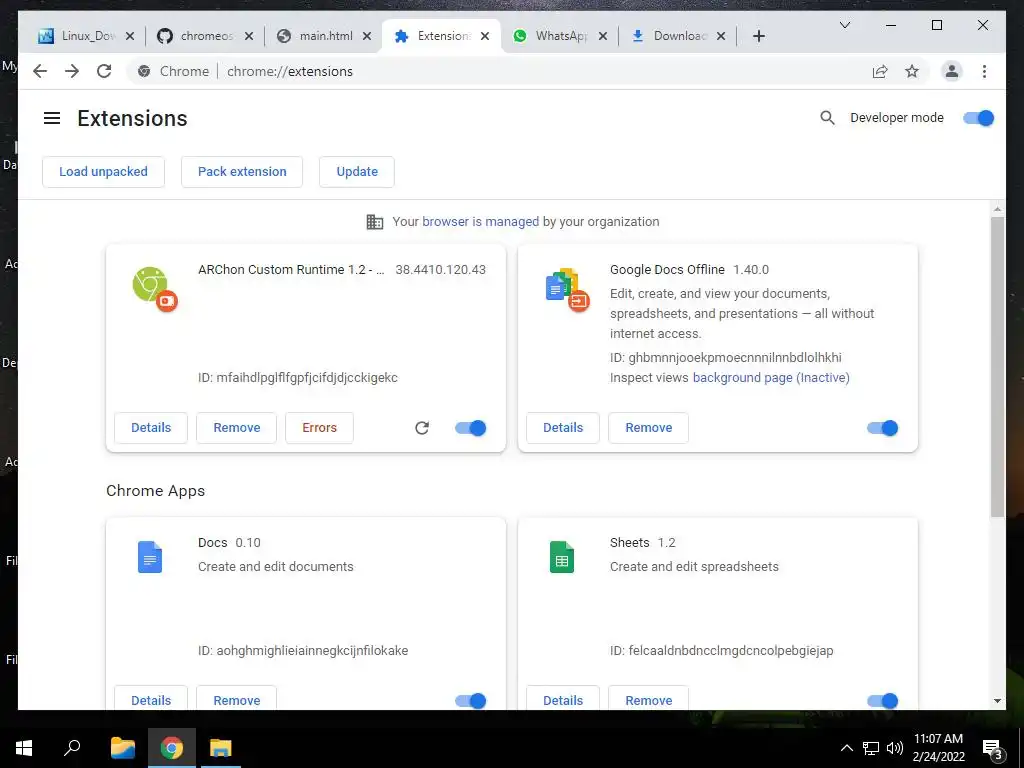Screen dimensions: 1024x768
Task: Disable the Google Docs Offline extension
Action: [882, 428]
